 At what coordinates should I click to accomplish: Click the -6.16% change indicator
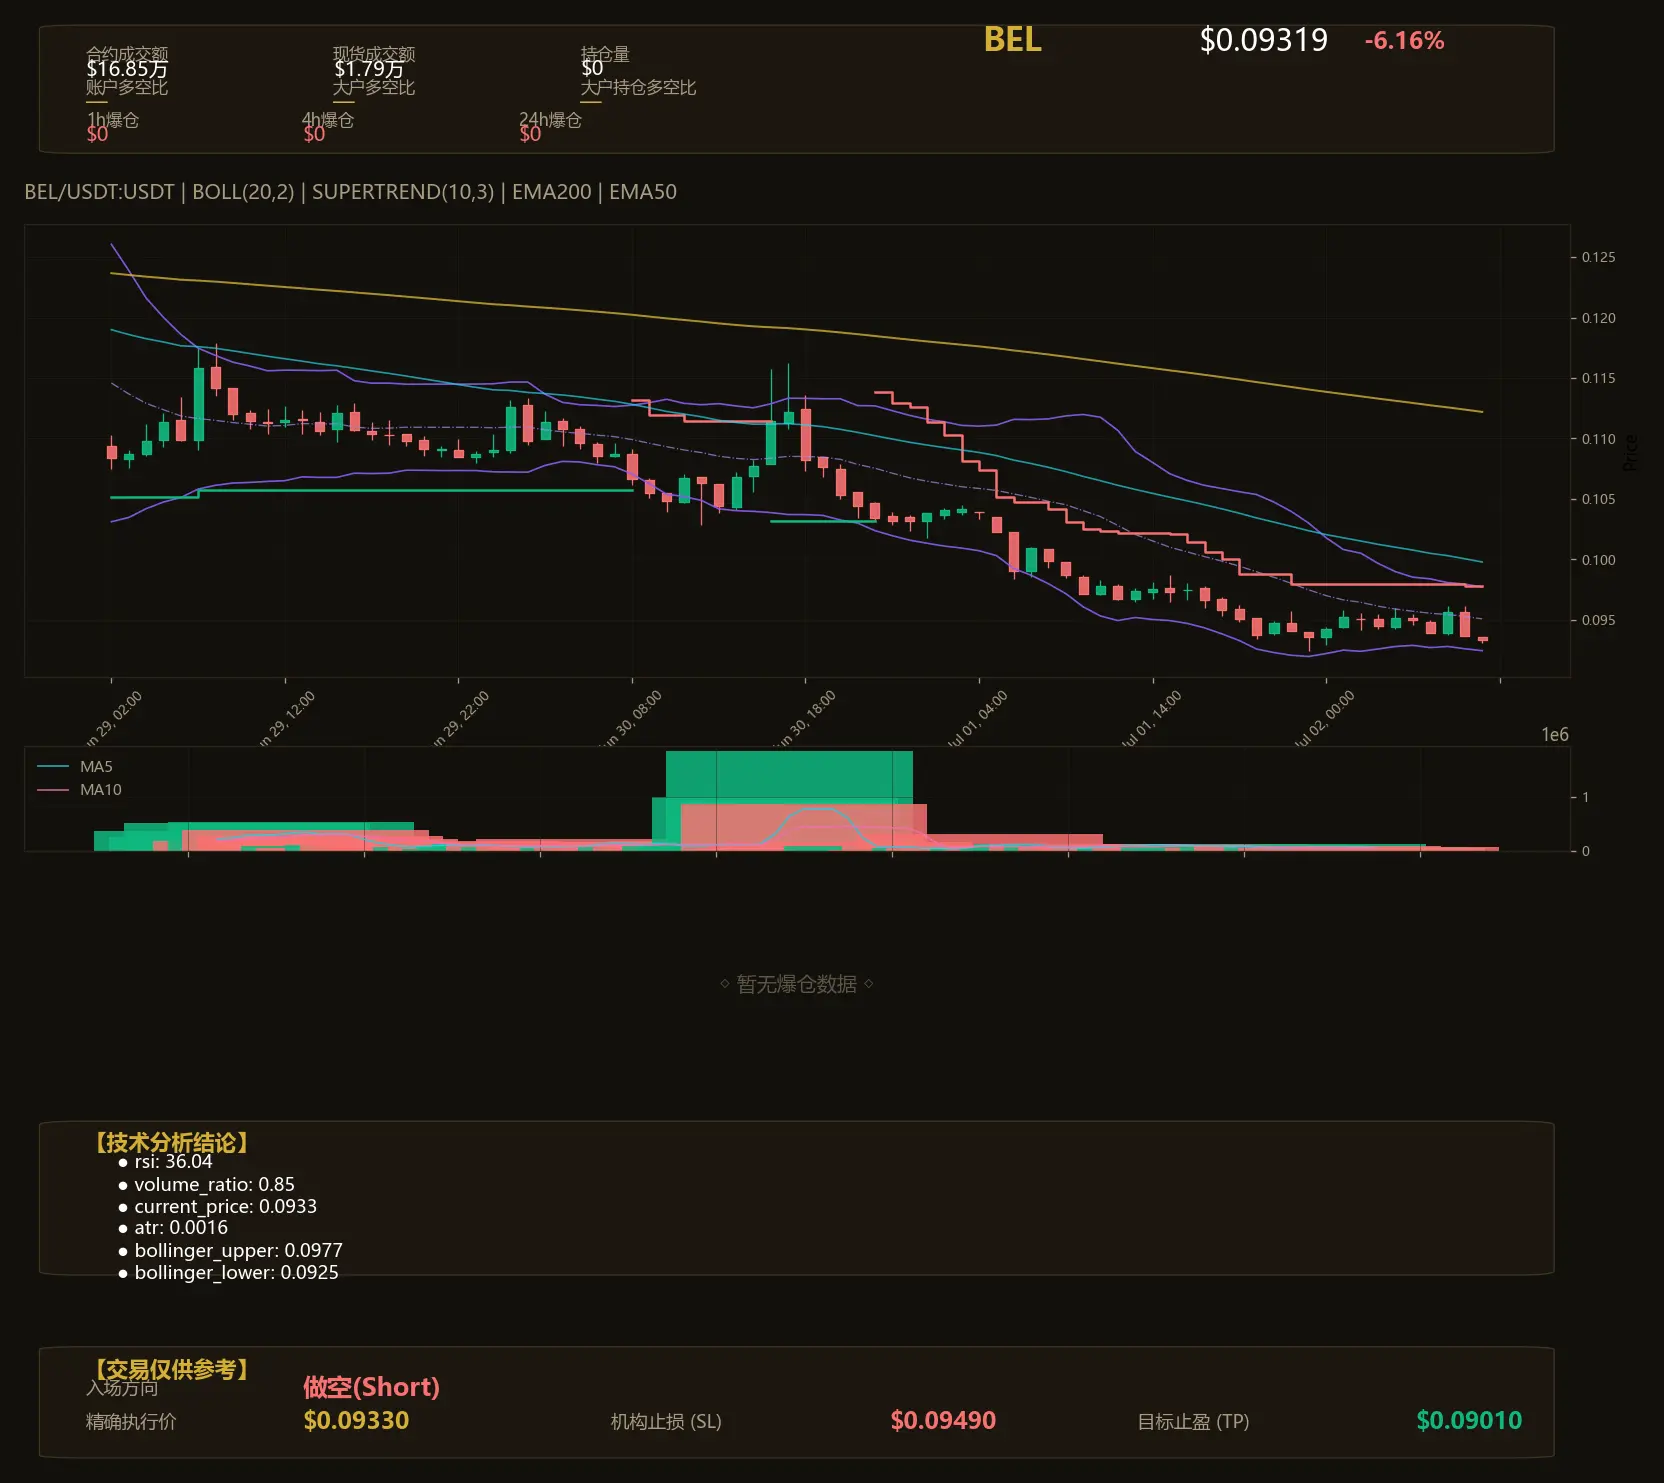pos(1404,41)
